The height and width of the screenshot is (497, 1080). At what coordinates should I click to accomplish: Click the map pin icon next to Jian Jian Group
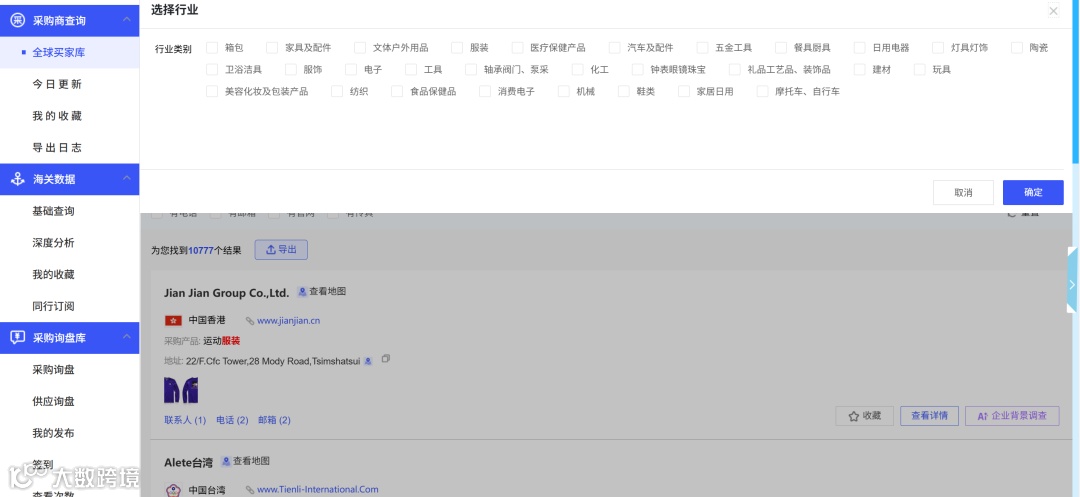302,292
